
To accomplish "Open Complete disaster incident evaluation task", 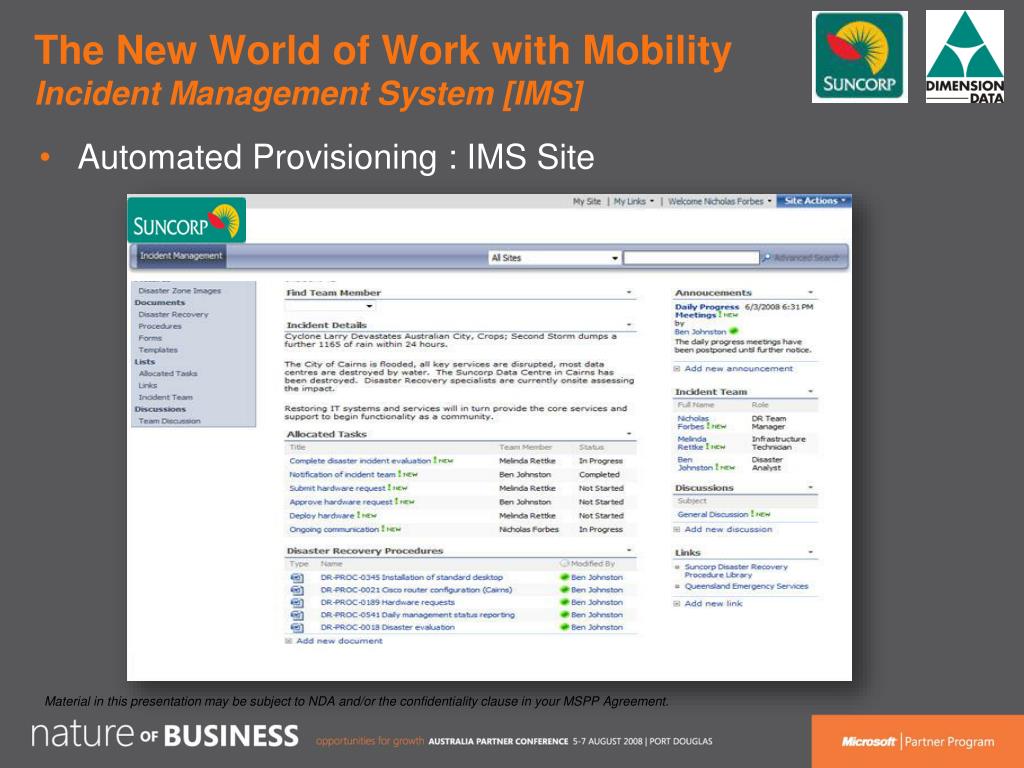I will pyautogui.click(x=360, y=461).
